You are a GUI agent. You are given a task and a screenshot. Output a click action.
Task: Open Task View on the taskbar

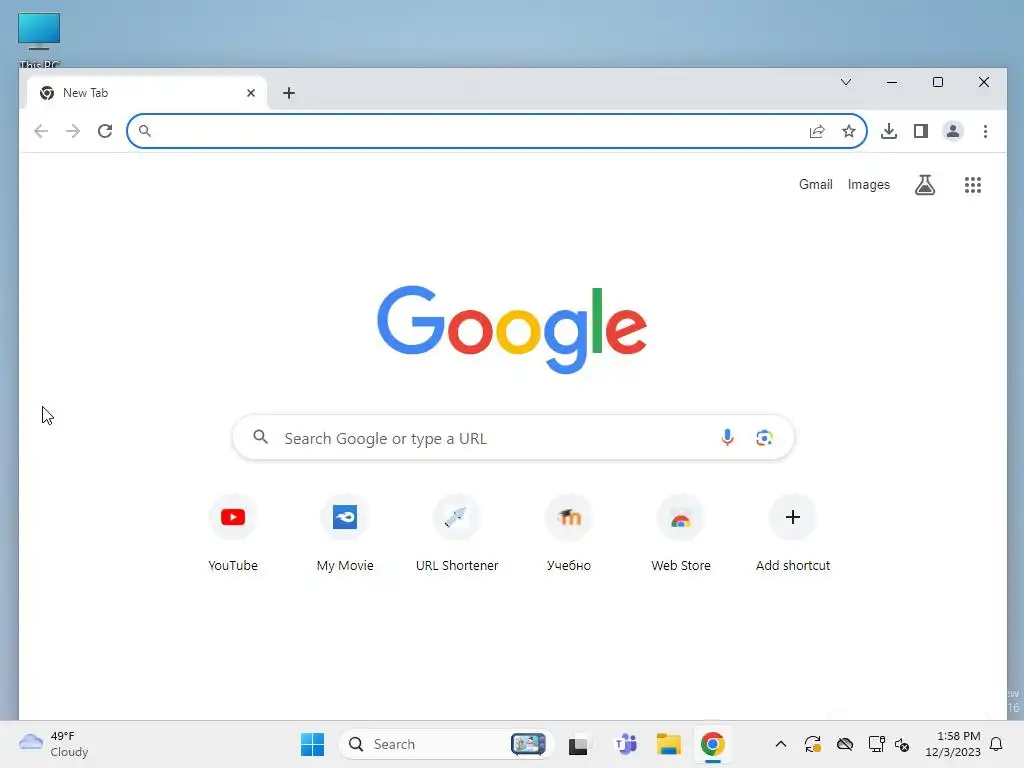578,745
